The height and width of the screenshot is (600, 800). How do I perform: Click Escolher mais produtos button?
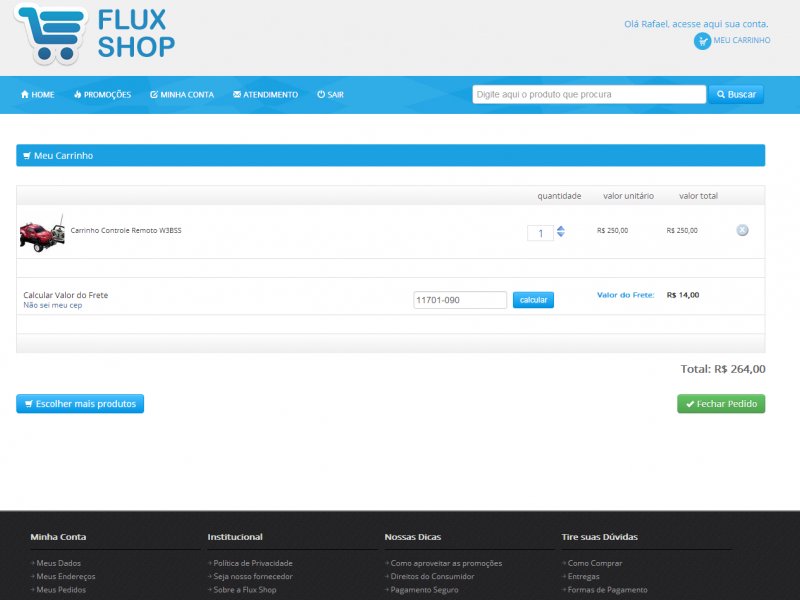pos(80,404)
